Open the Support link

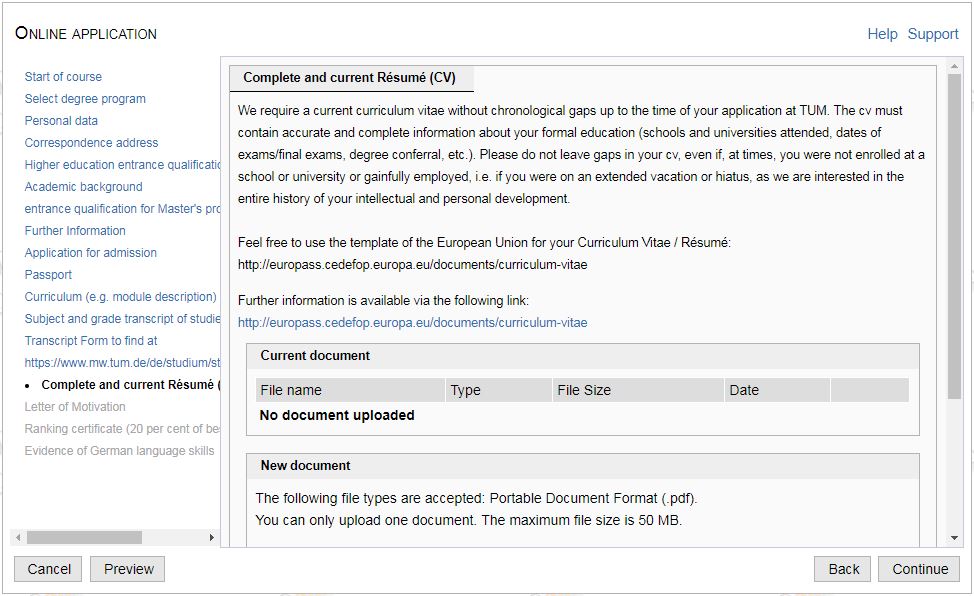(x=932, y=34)
